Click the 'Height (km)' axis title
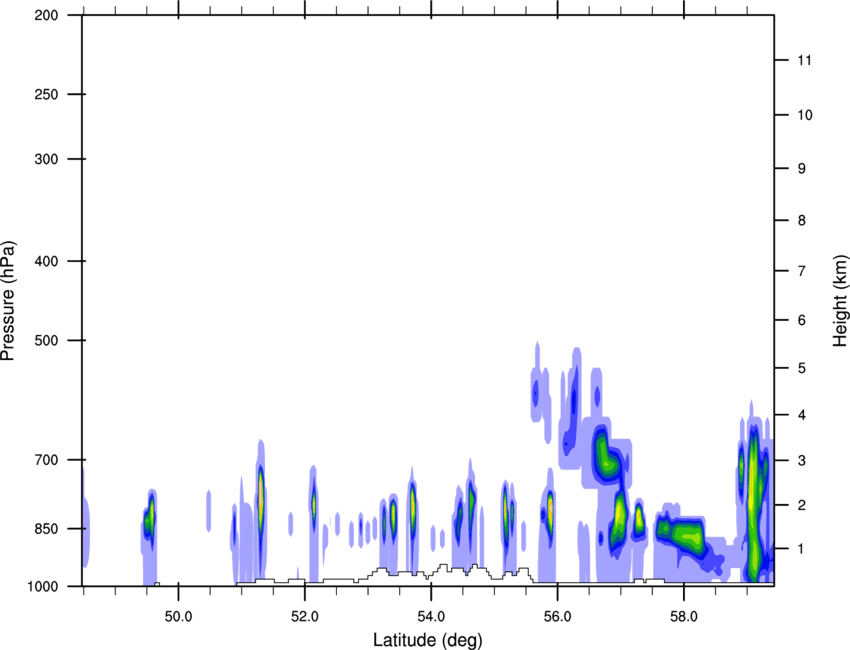 (x=840, y=300)
